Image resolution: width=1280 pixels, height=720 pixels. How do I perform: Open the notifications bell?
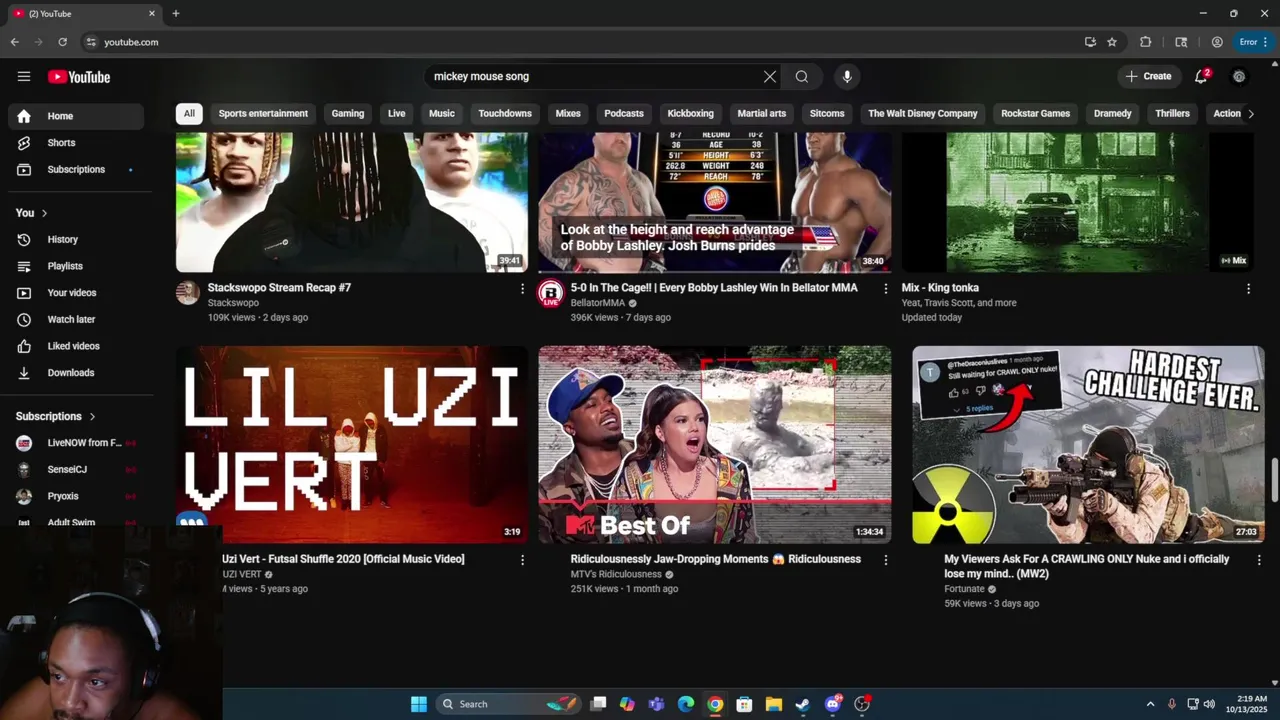(x=1201, y=76)
